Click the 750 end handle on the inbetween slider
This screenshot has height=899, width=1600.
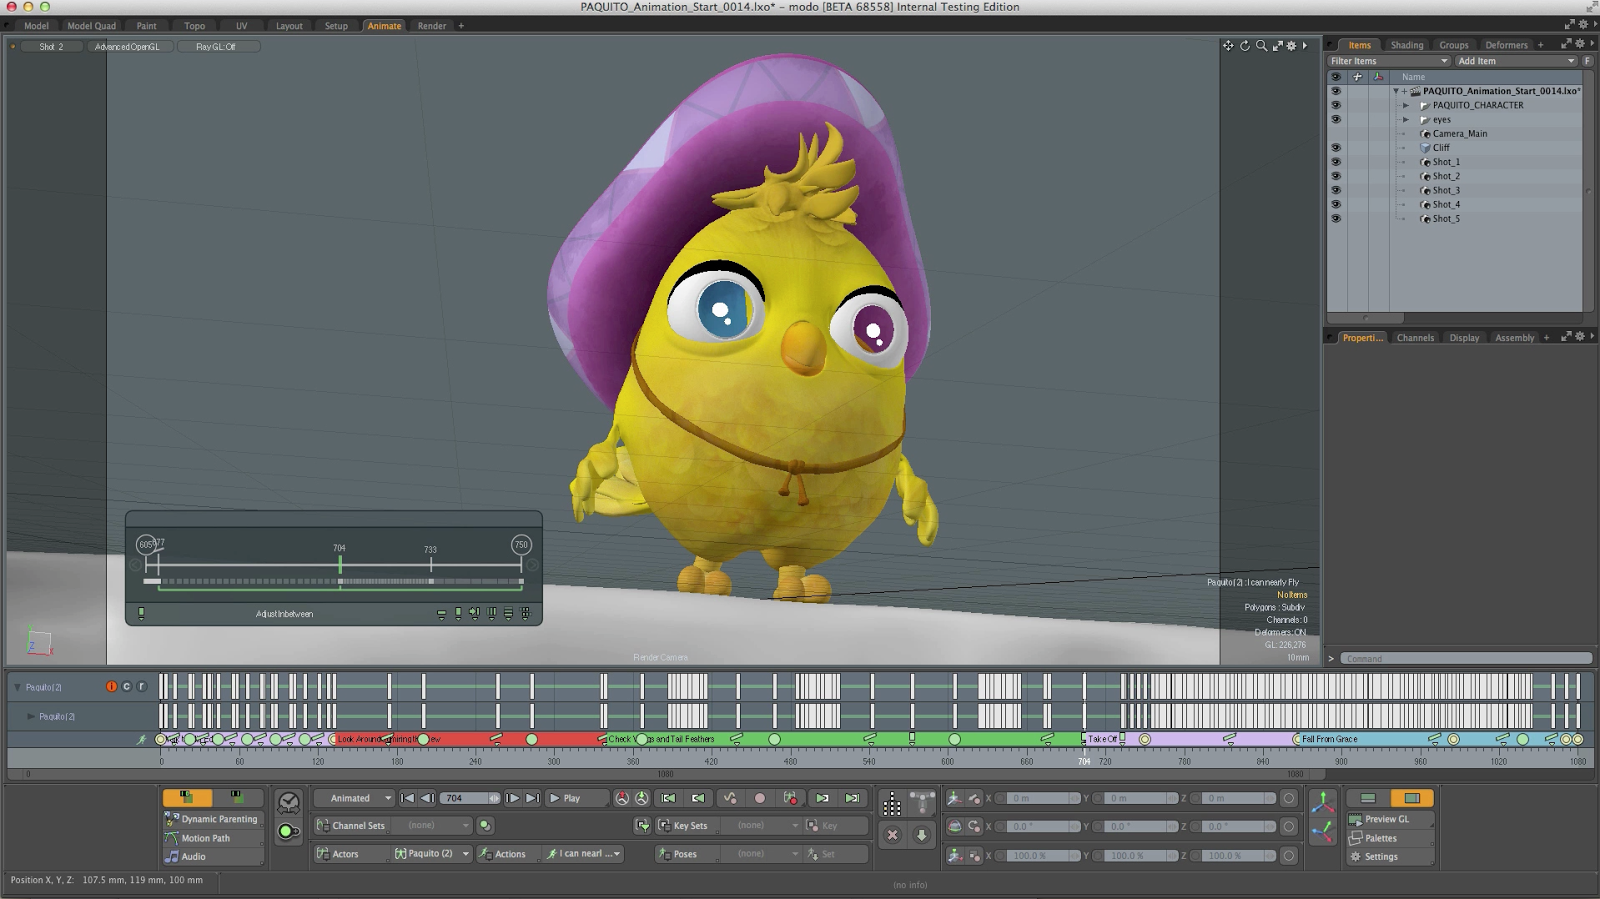coord(520,545)
